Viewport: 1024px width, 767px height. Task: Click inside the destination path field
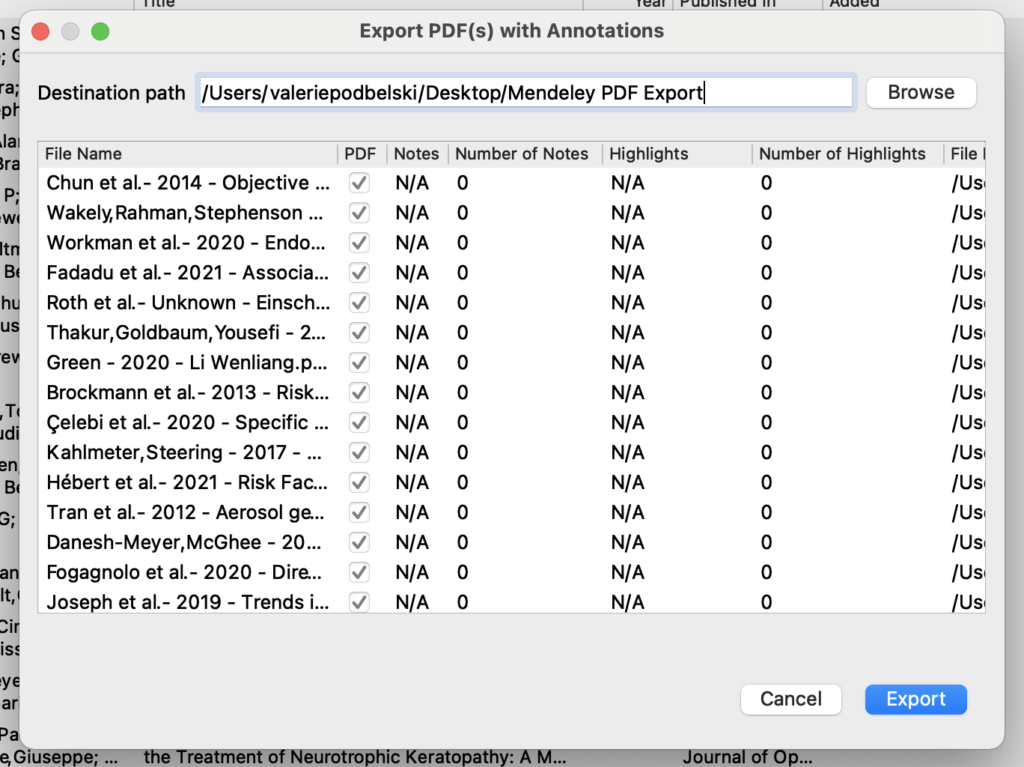[x=525, y=92]
